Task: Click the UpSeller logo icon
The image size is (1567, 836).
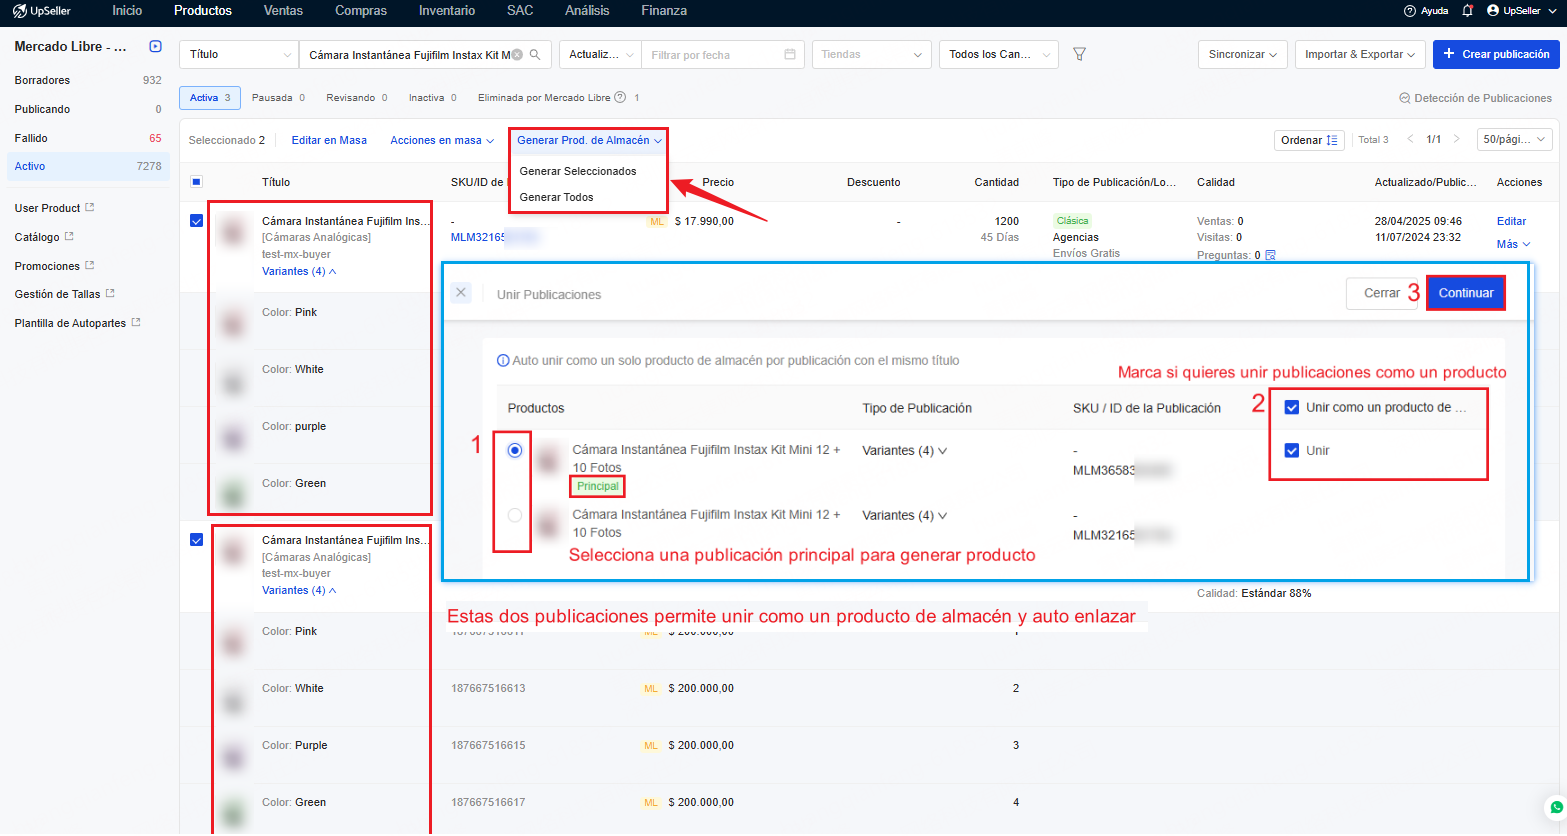Action: pos(19,11)
